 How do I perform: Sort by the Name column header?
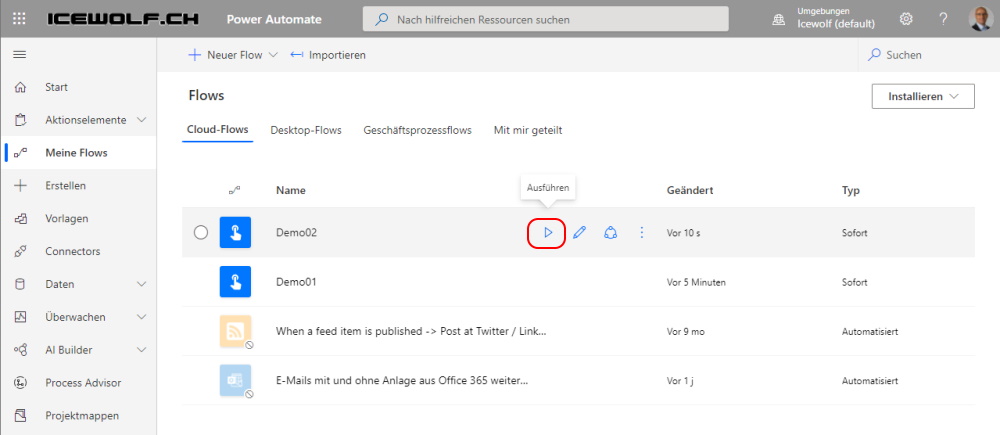click(291, 190)
